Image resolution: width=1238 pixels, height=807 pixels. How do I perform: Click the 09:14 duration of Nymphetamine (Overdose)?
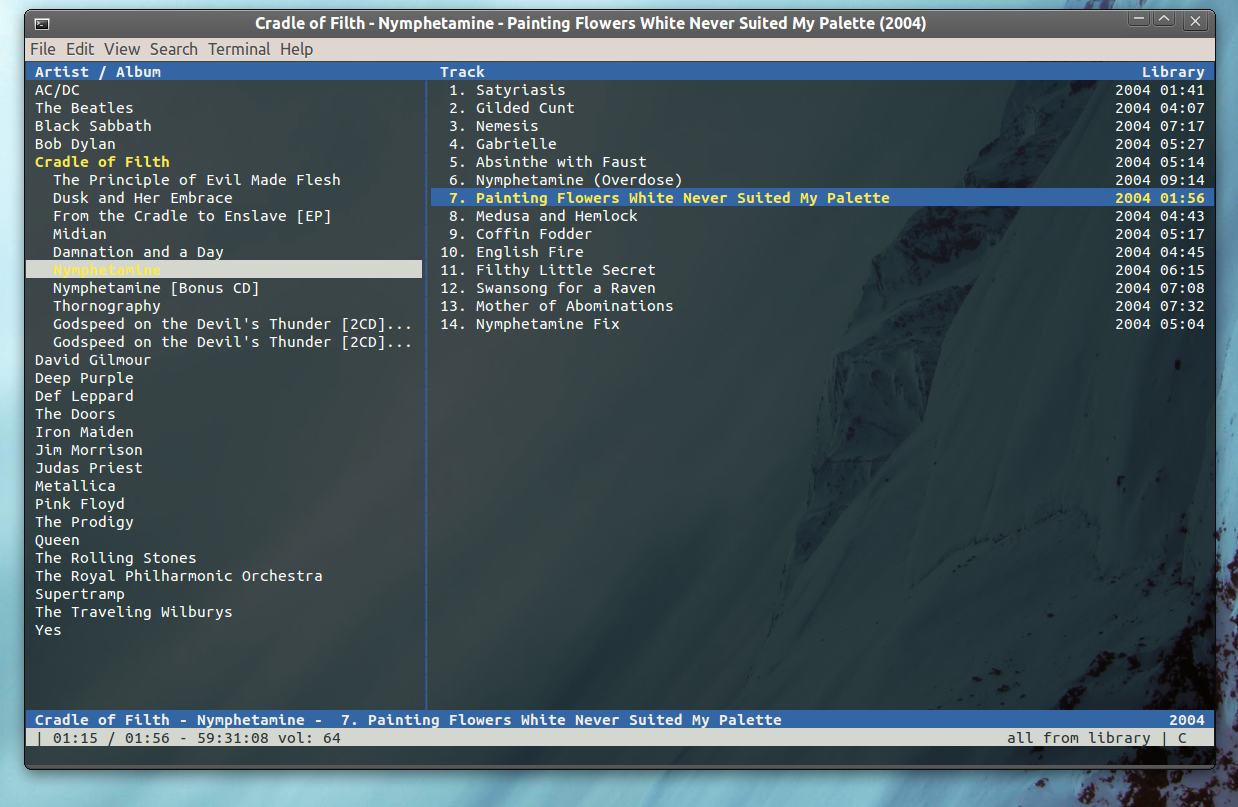[1182, 180]
